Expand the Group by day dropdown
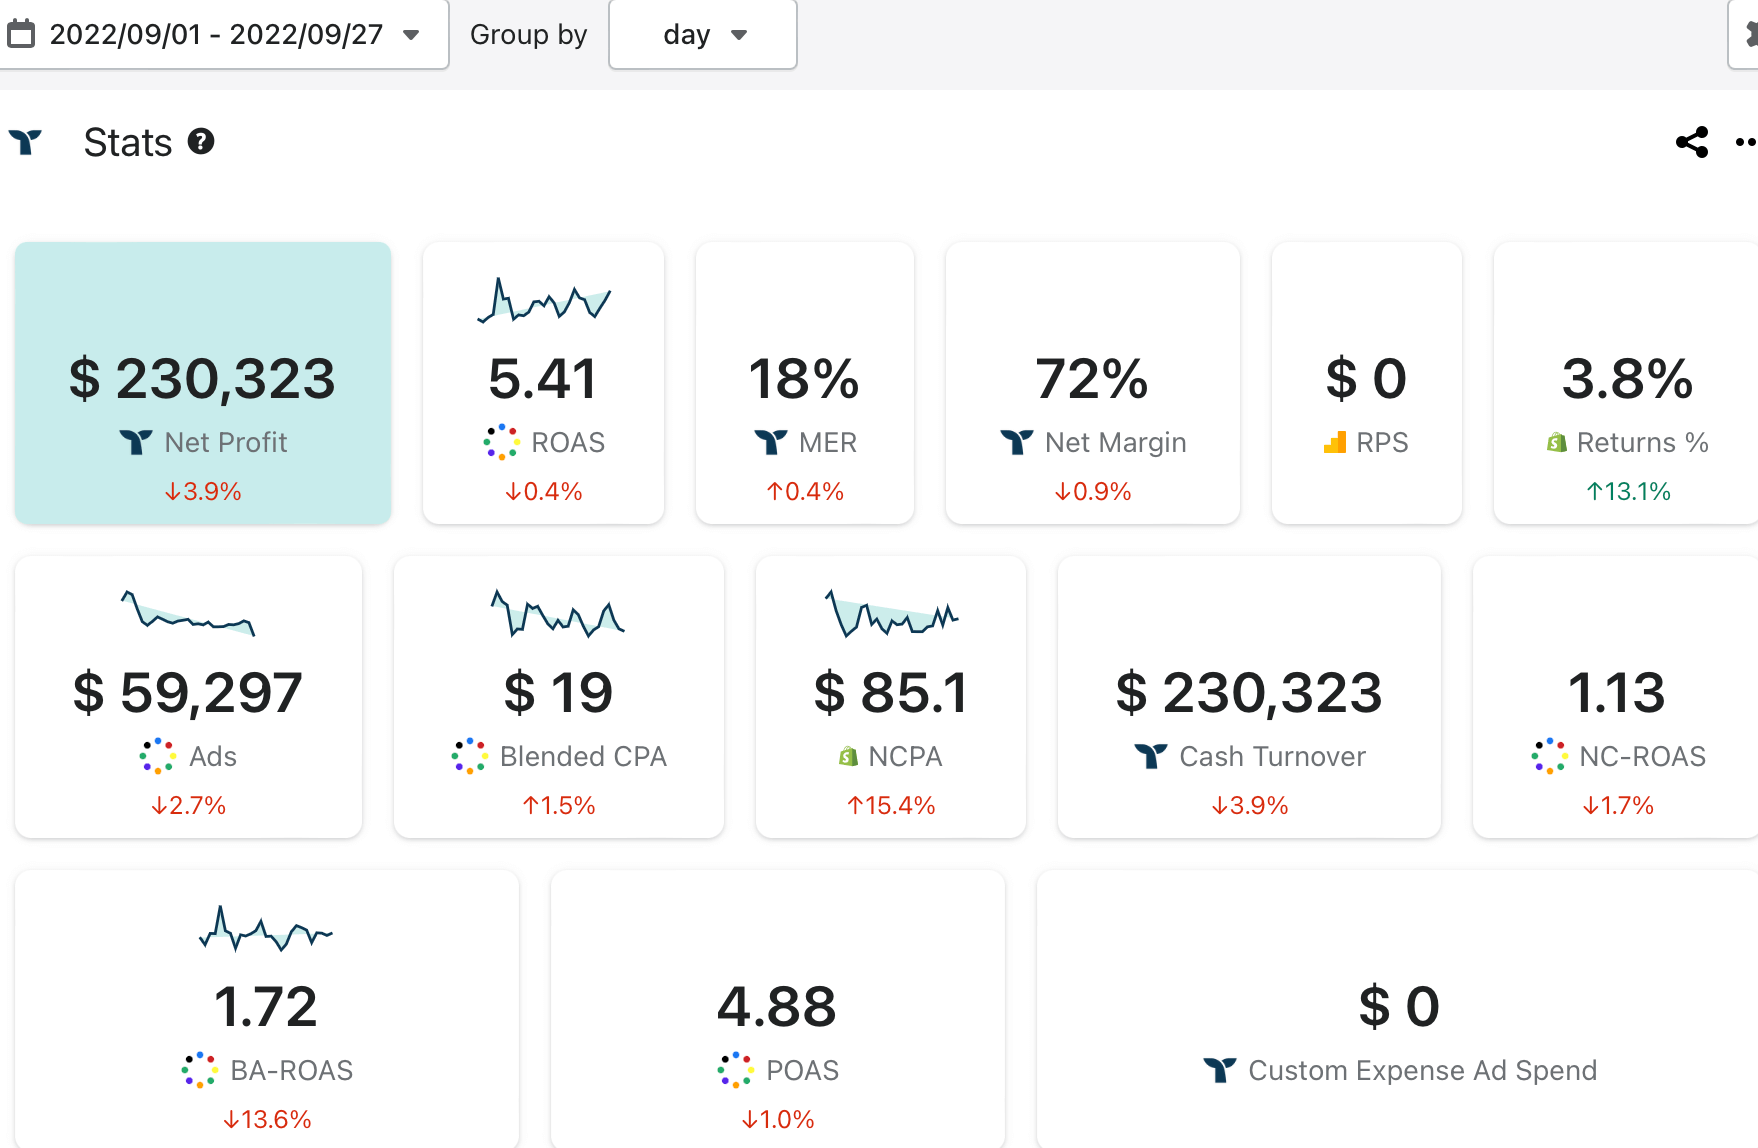The image size is (1758, 1148). point(703,34)
